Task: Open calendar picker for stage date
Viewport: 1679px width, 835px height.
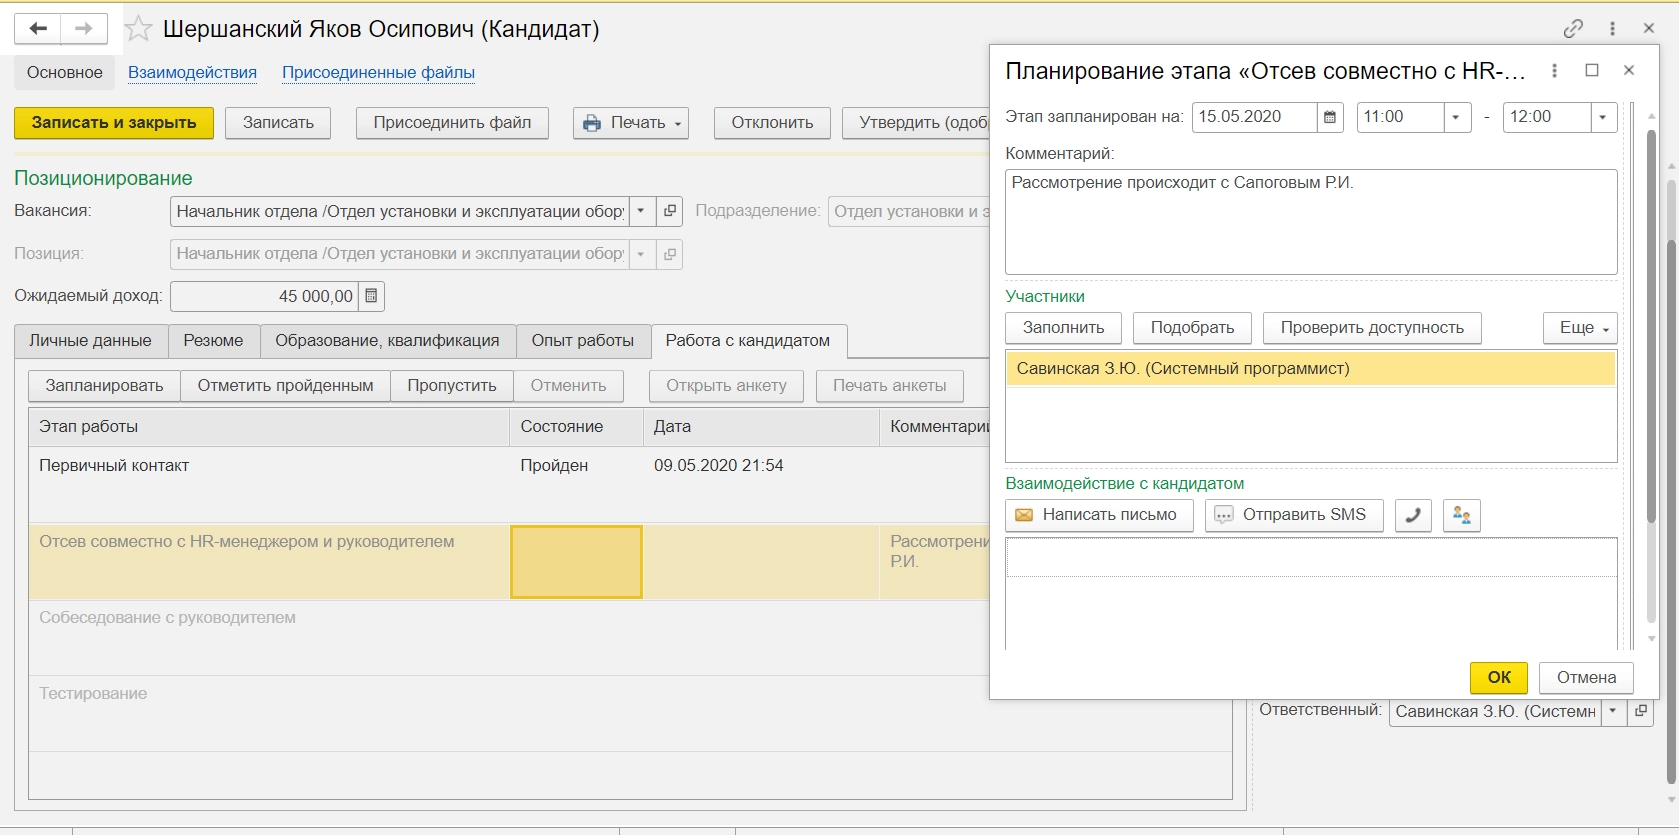Action: pyautogui.click(x=1330, y=117)
